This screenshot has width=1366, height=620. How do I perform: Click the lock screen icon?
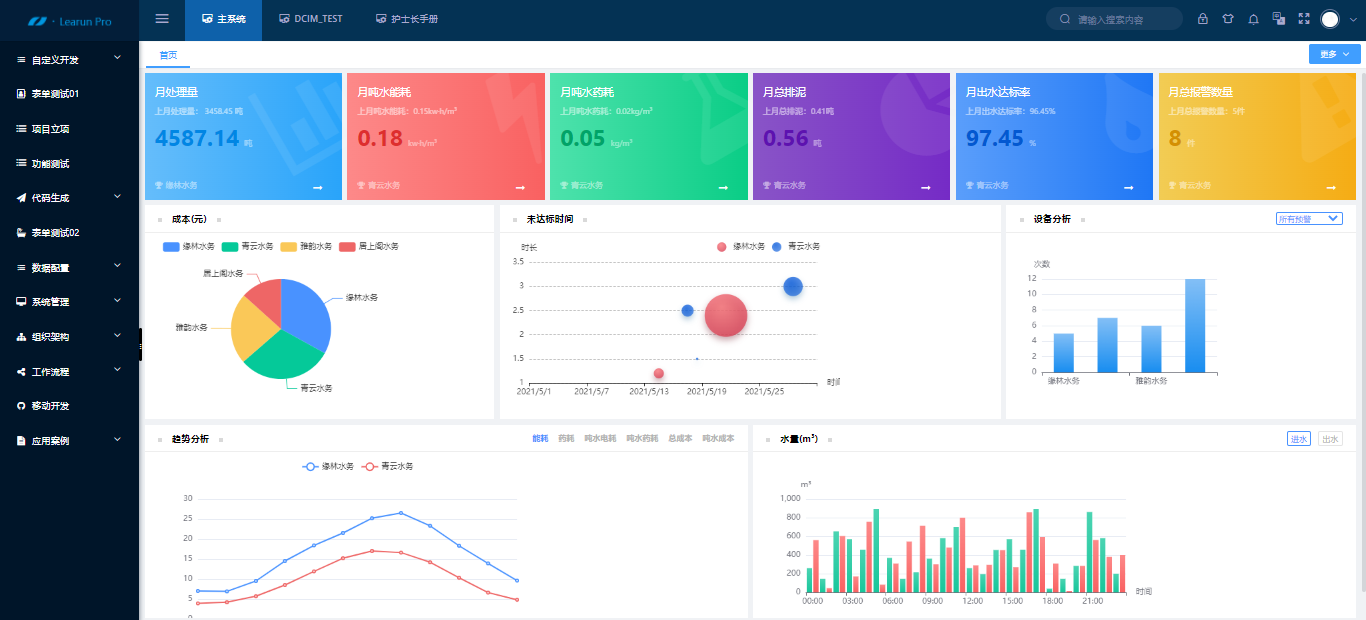click(1202, 19)
